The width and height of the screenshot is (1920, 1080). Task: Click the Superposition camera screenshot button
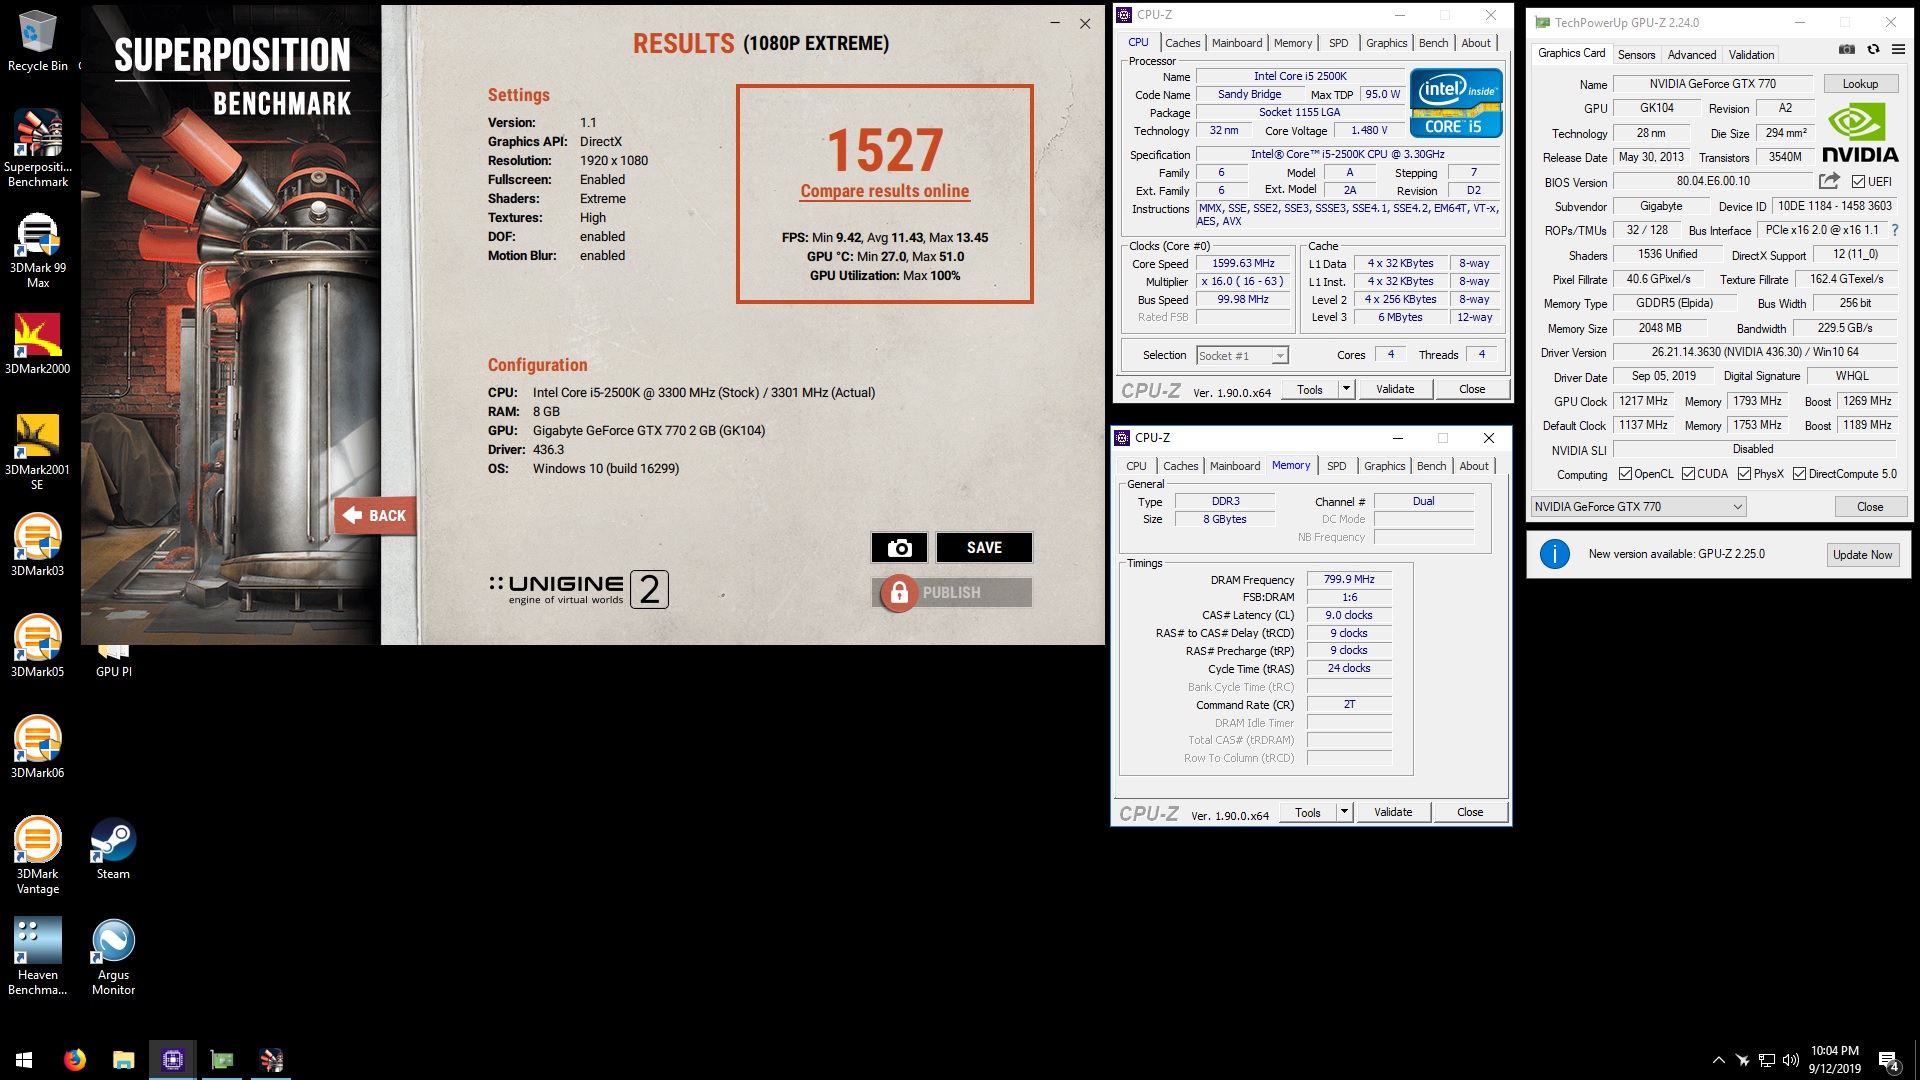(x=899, y=547)
